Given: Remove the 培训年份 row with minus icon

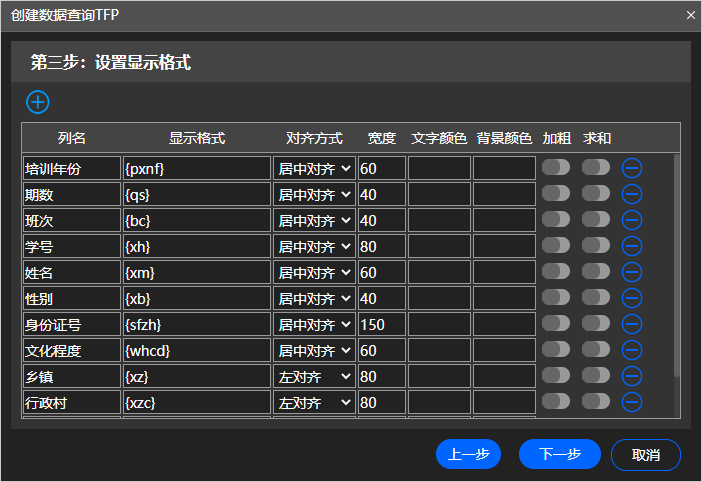Looking at the screenshot, I should tap(632, 168).
